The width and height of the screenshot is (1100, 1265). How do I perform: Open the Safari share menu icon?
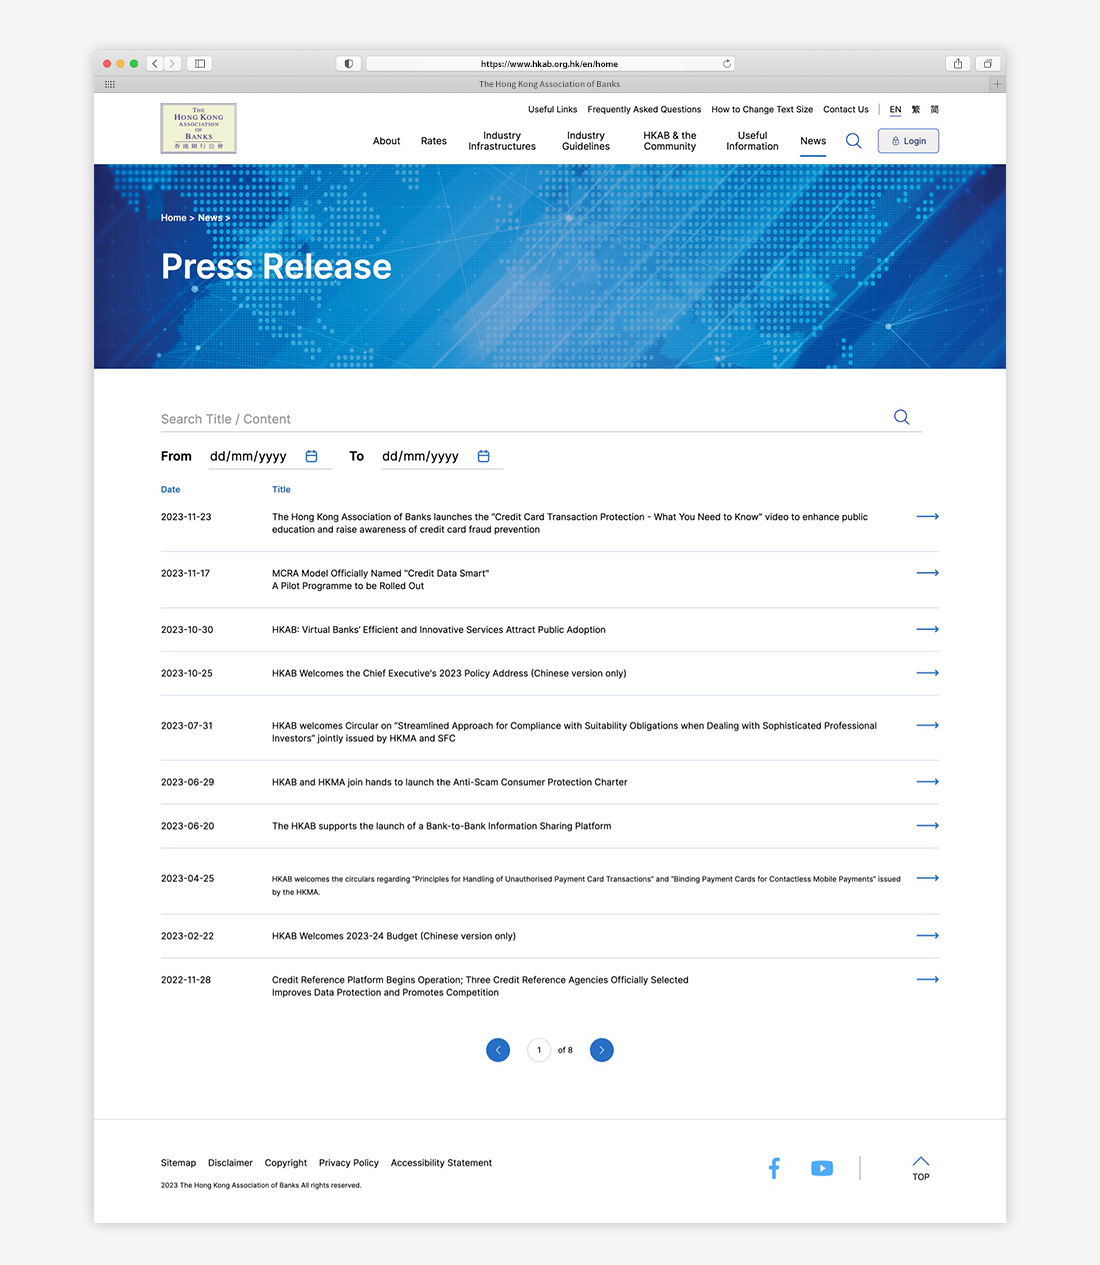pyautogui.click(x=958, y=63)
